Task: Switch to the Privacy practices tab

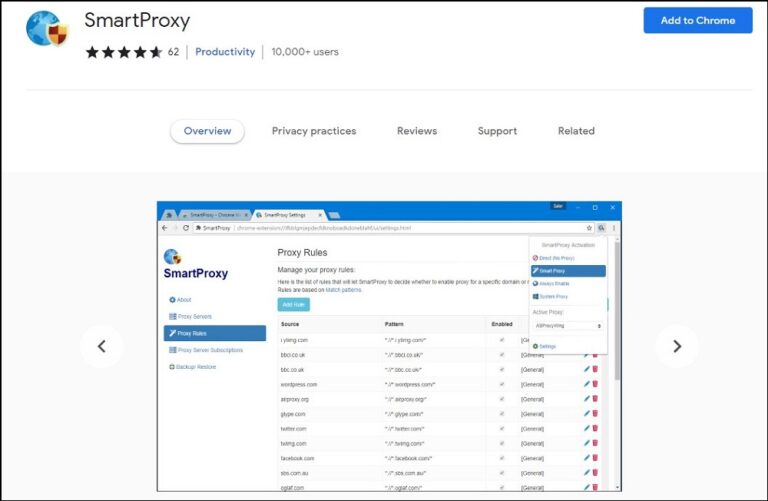Action: click(313, 131)
